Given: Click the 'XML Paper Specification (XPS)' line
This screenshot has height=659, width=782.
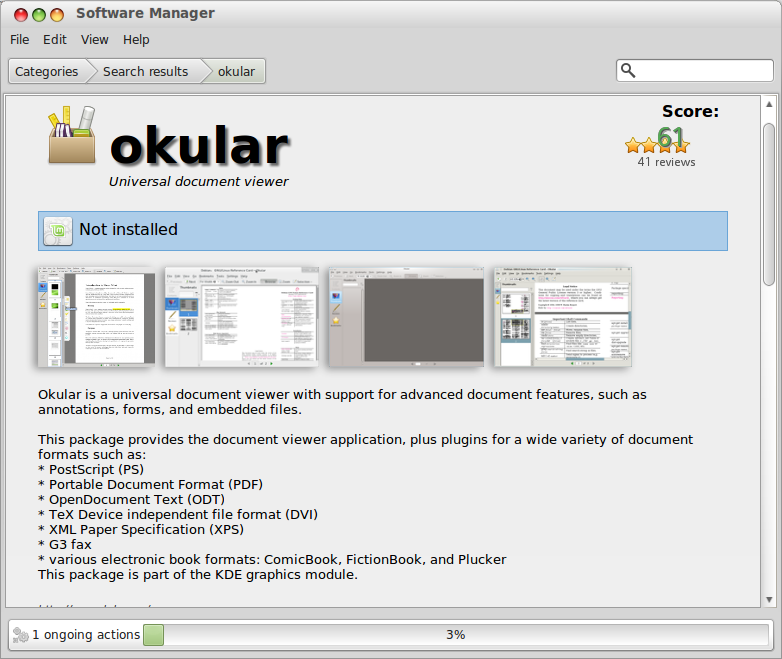Looking at the screenshot, I should tap(141, 529).
